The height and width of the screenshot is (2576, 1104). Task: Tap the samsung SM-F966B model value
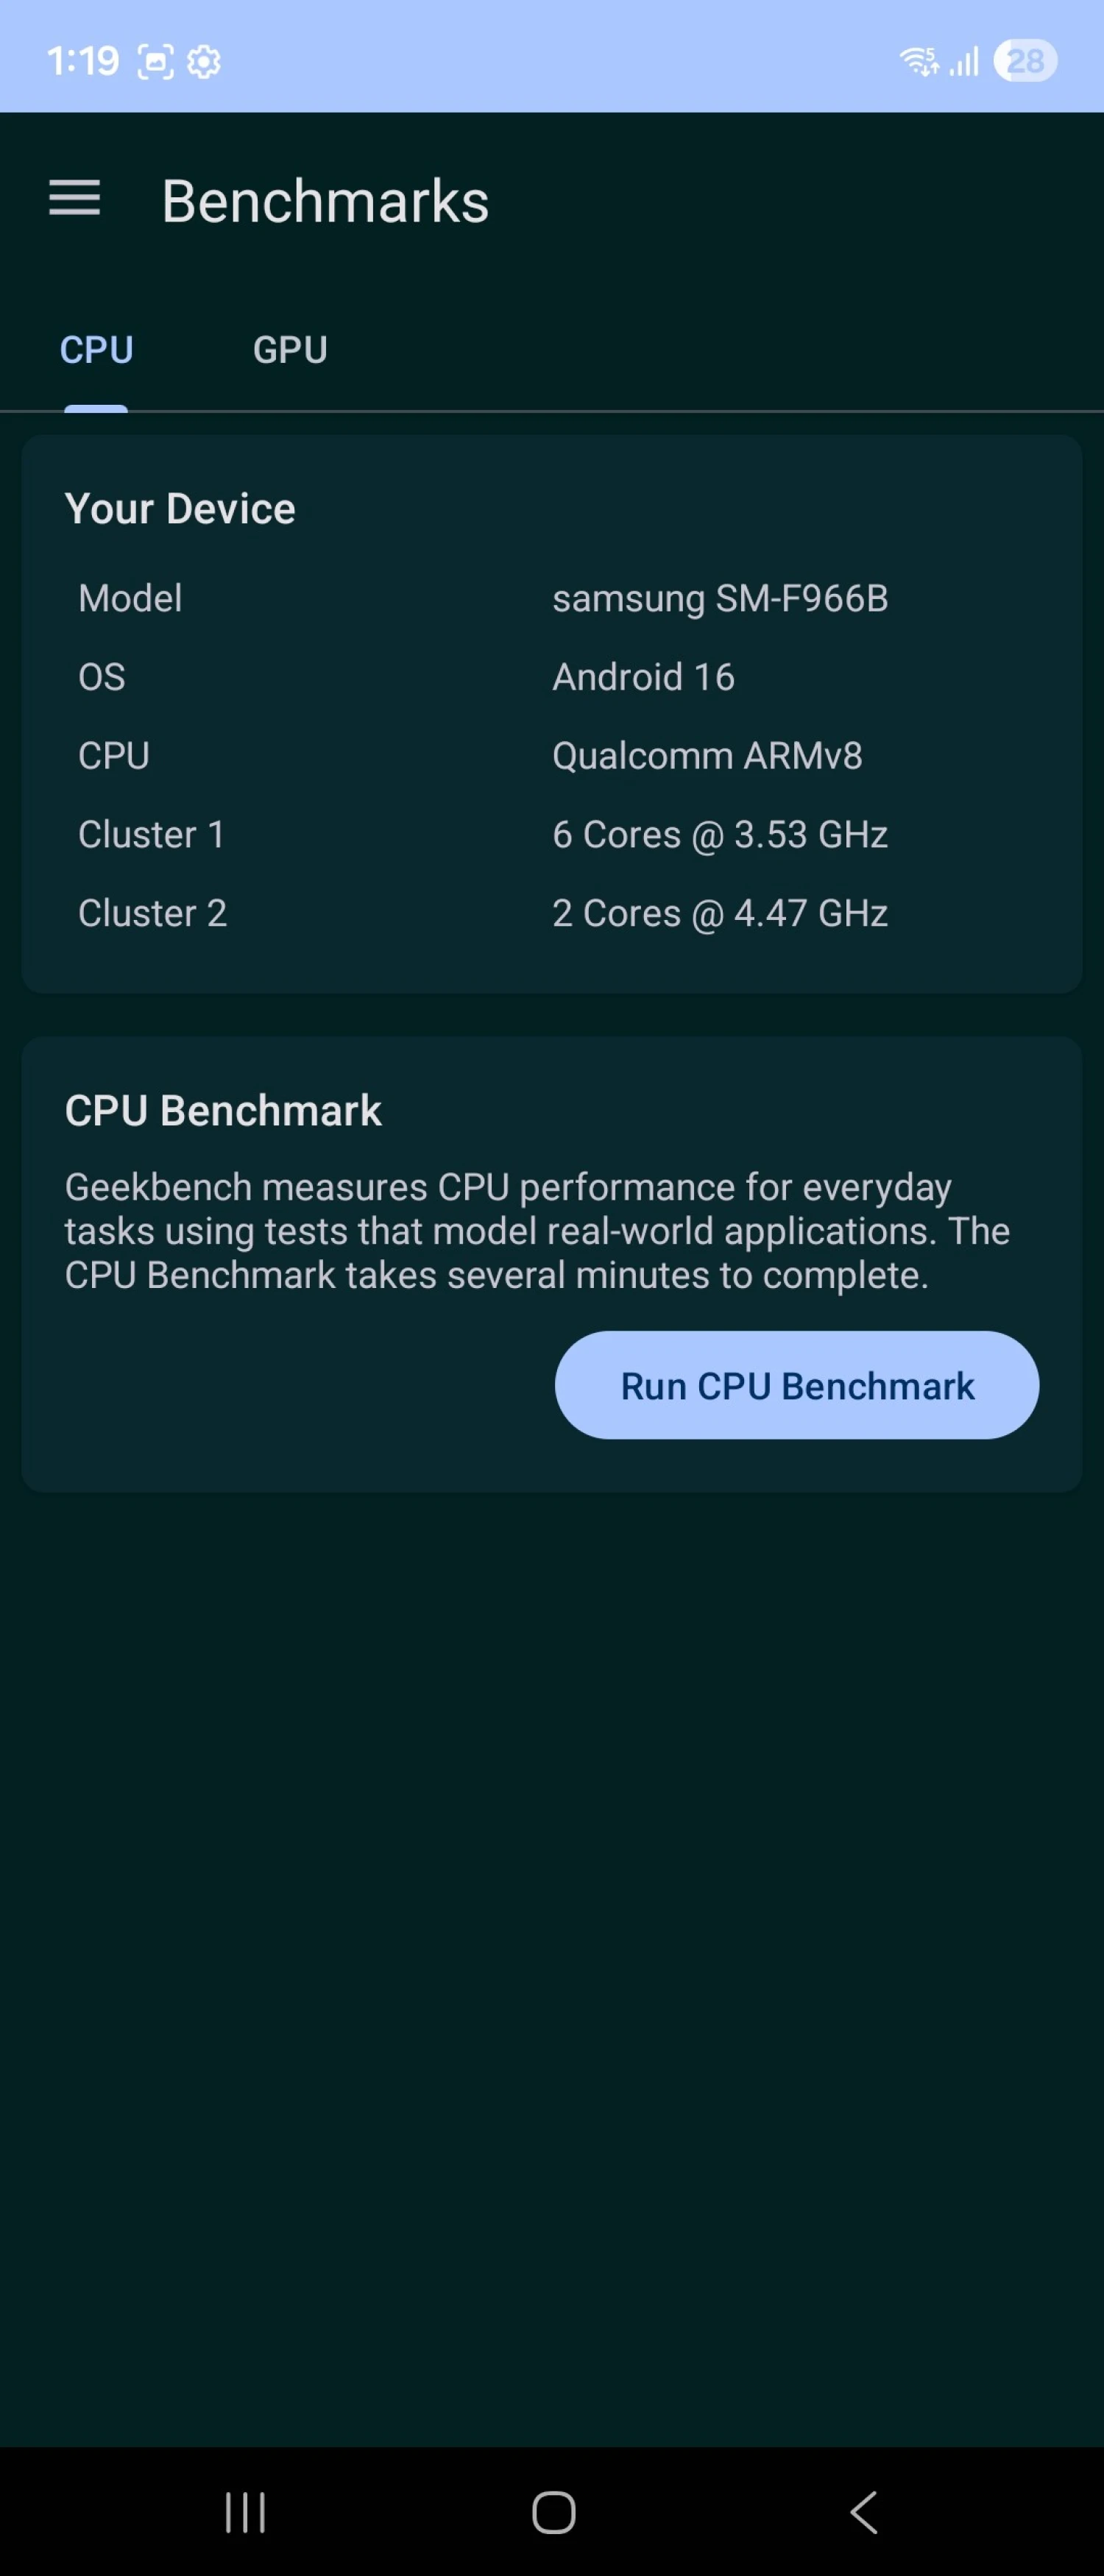[720, 598]
